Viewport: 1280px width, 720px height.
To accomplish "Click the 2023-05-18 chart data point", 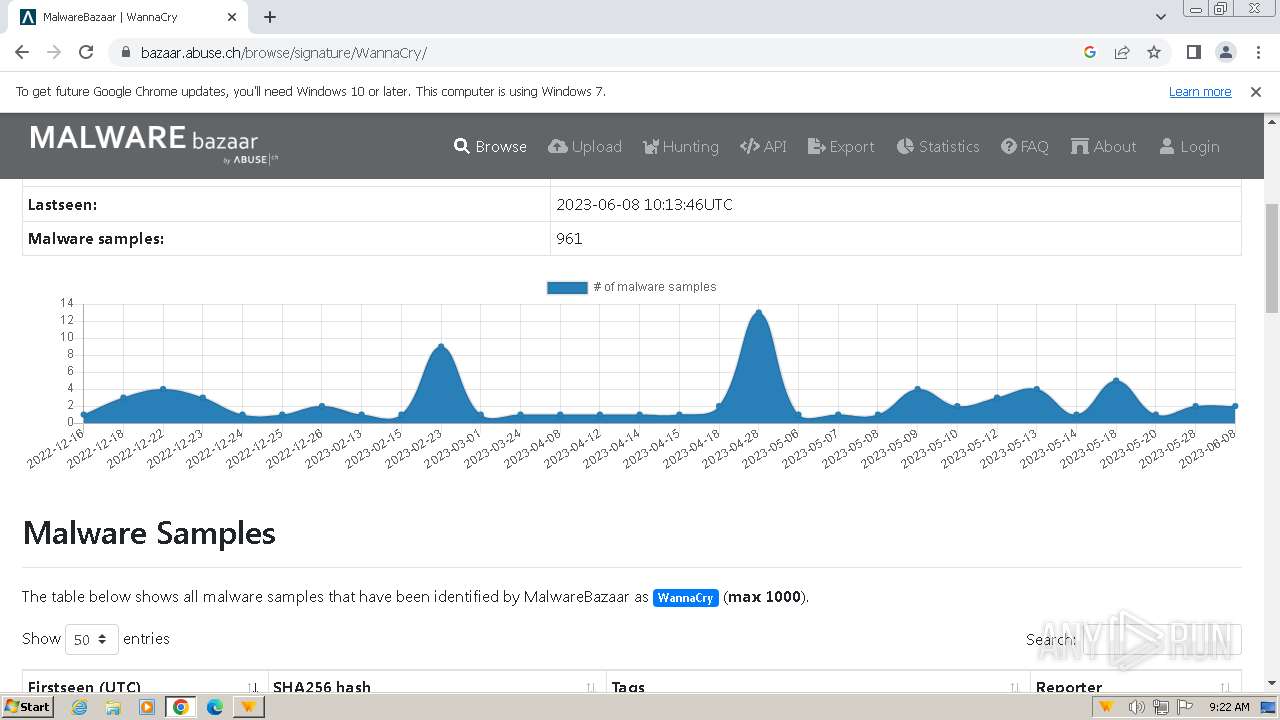I will 1116,381.
